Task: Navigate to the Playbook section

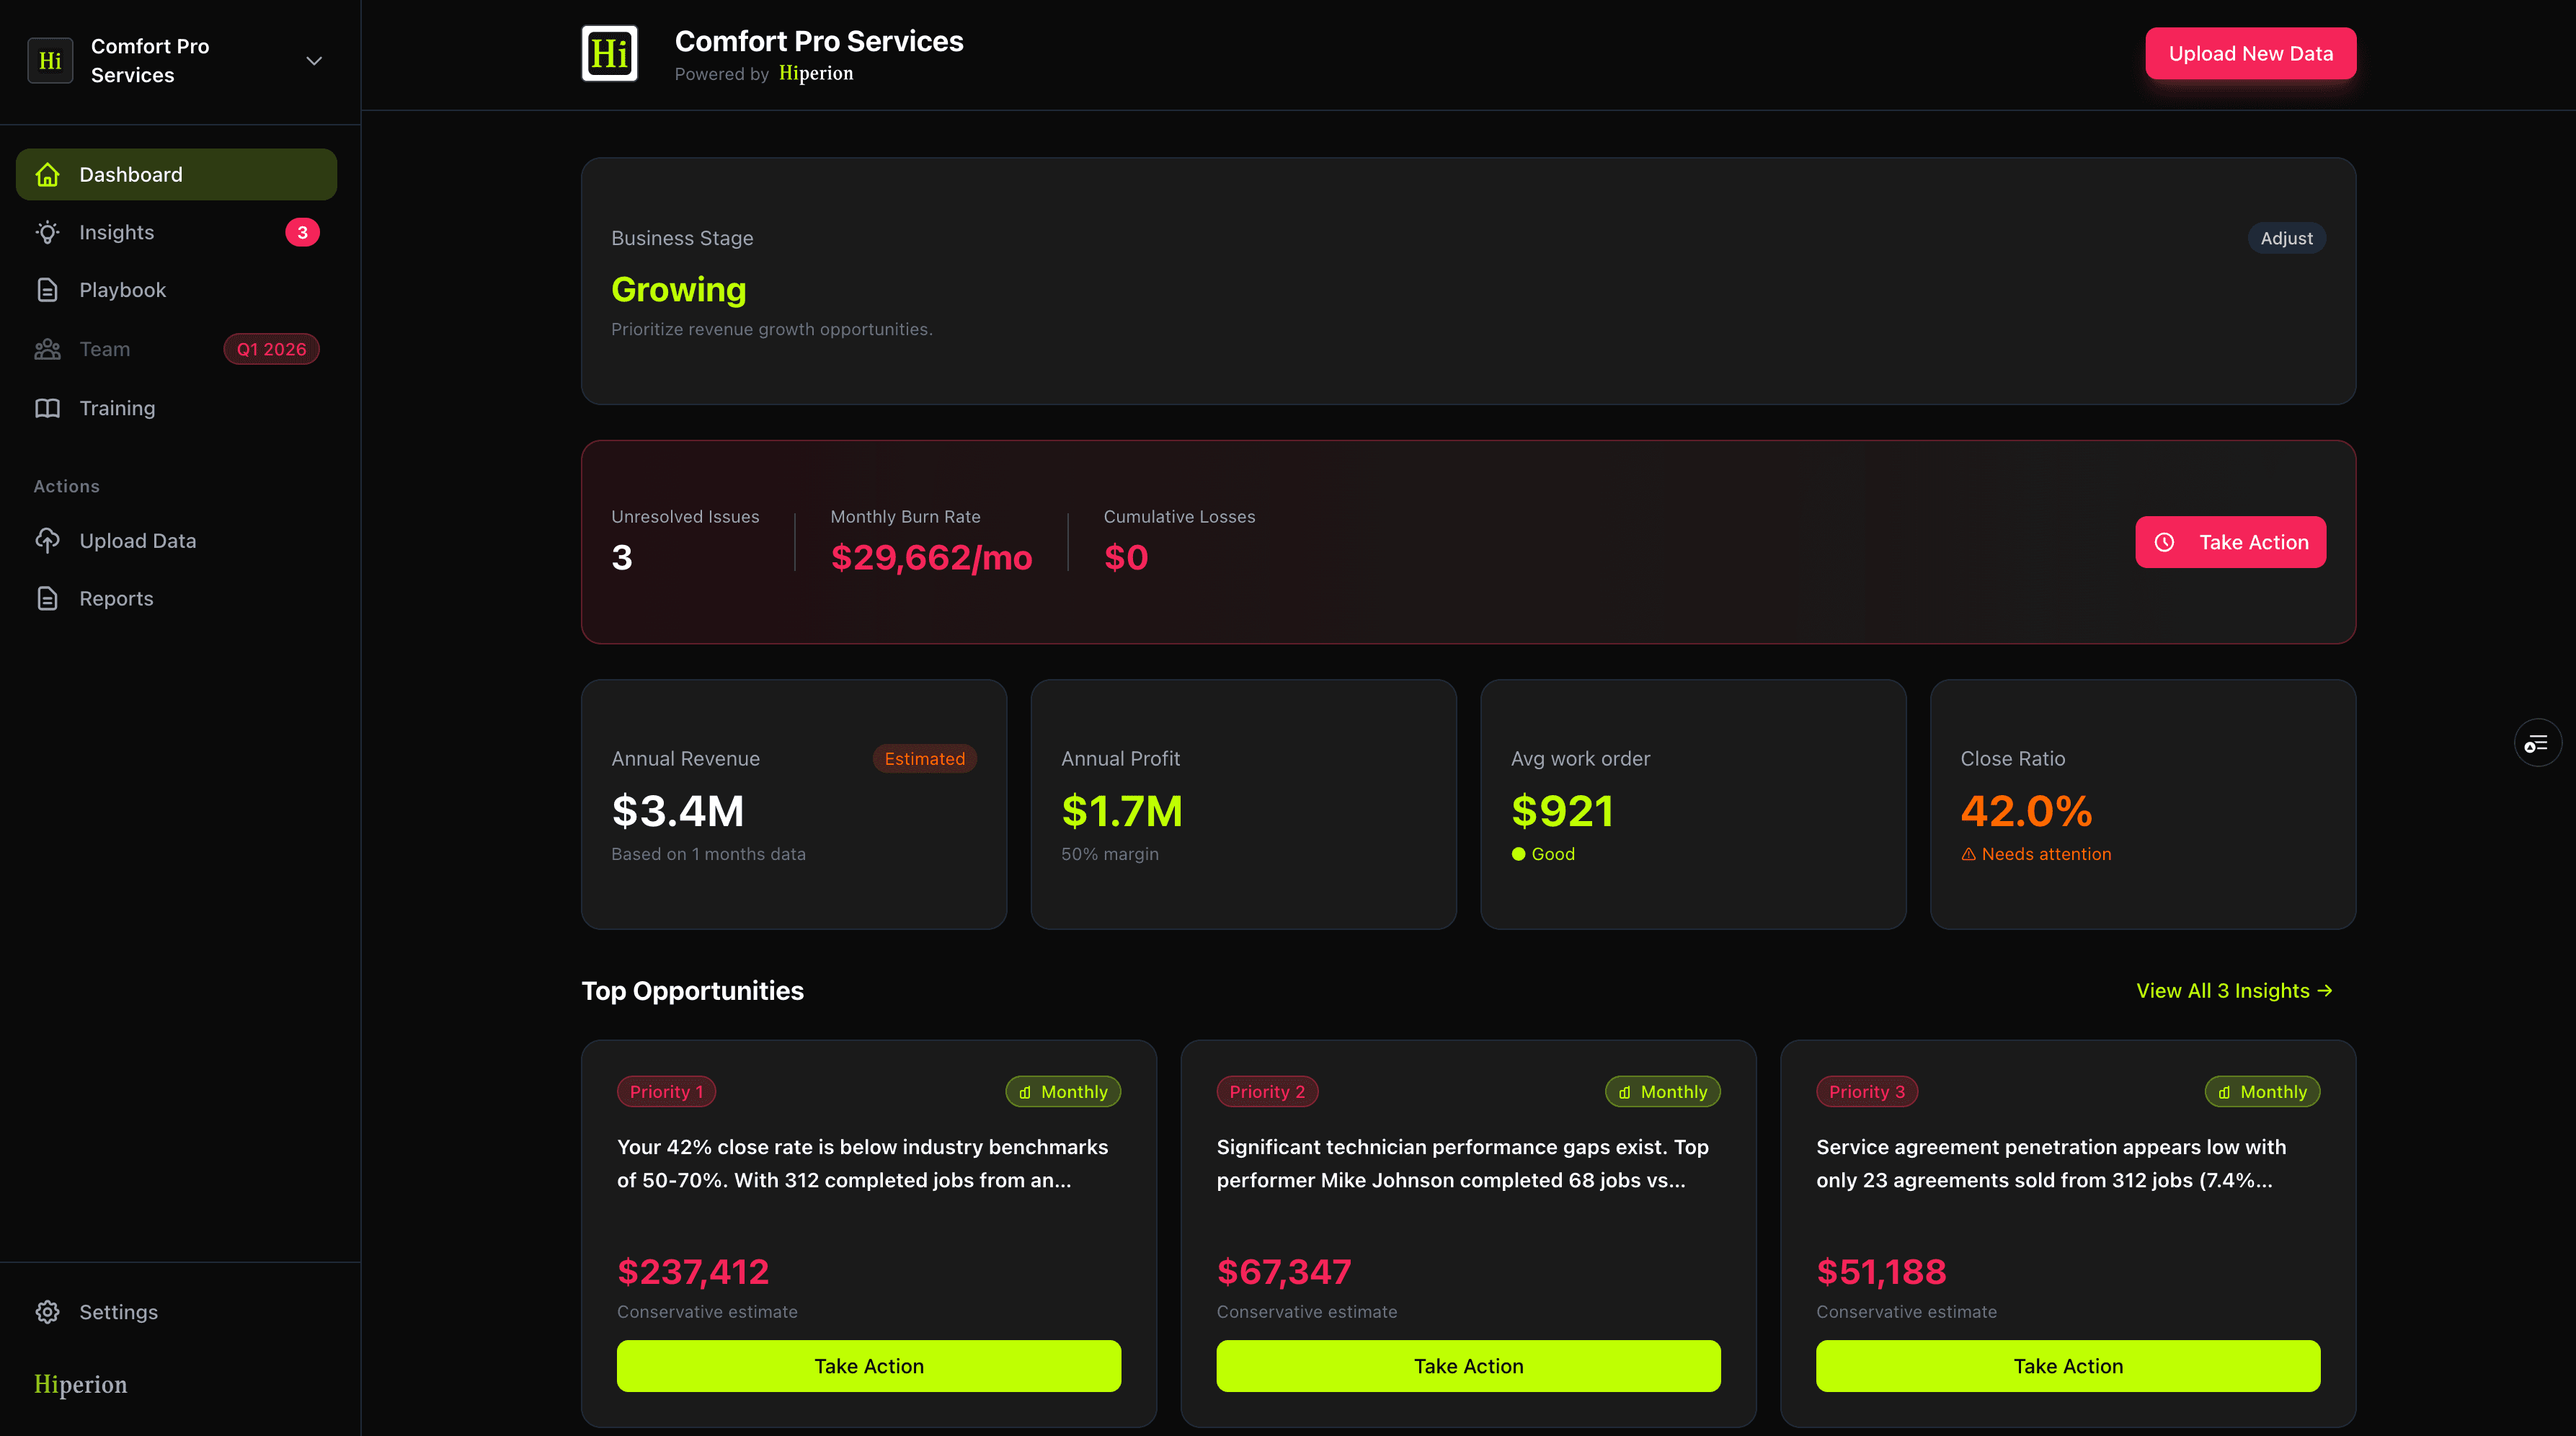Action: tap(122, 289)
